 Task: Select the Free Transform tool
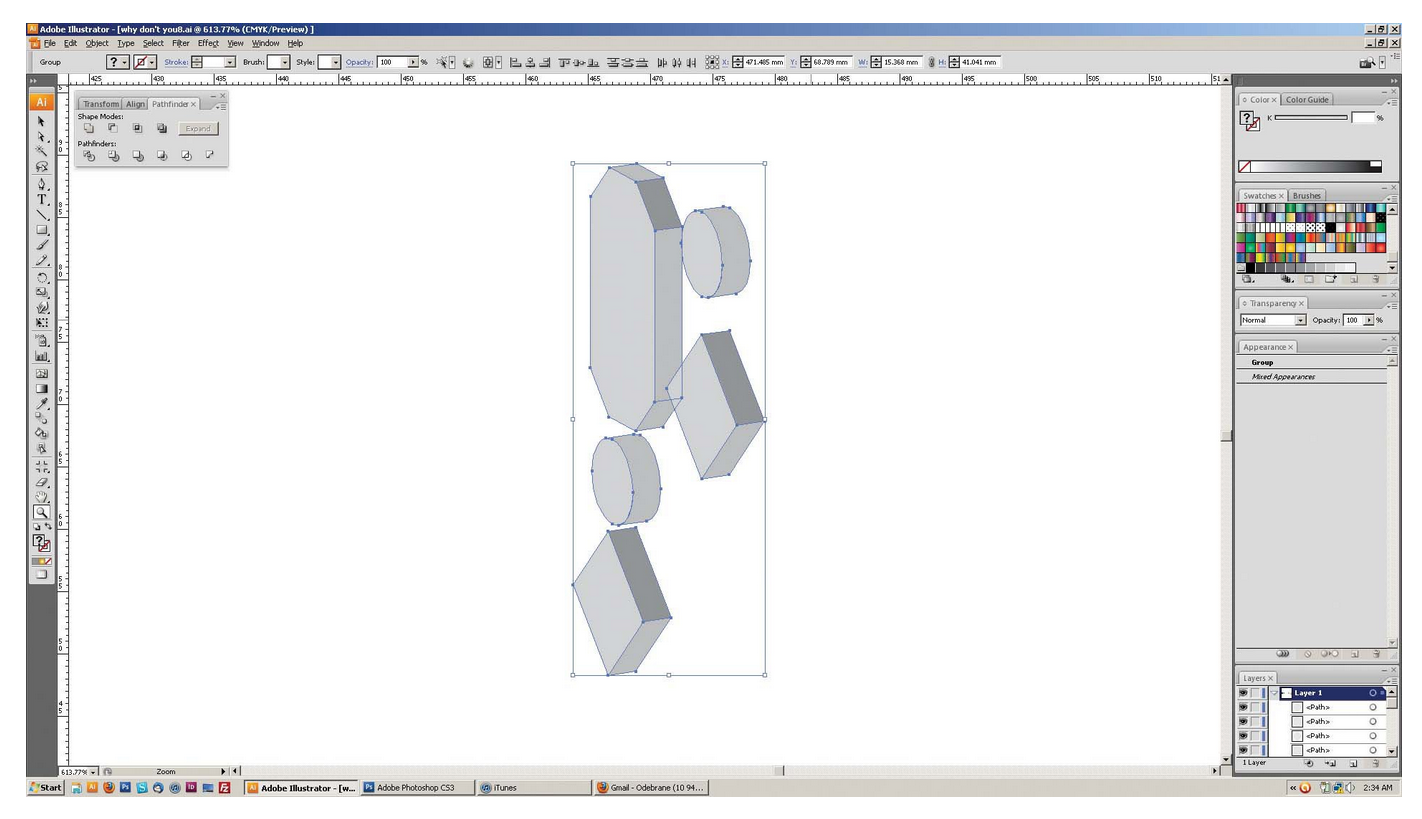[x=41, y=323]
